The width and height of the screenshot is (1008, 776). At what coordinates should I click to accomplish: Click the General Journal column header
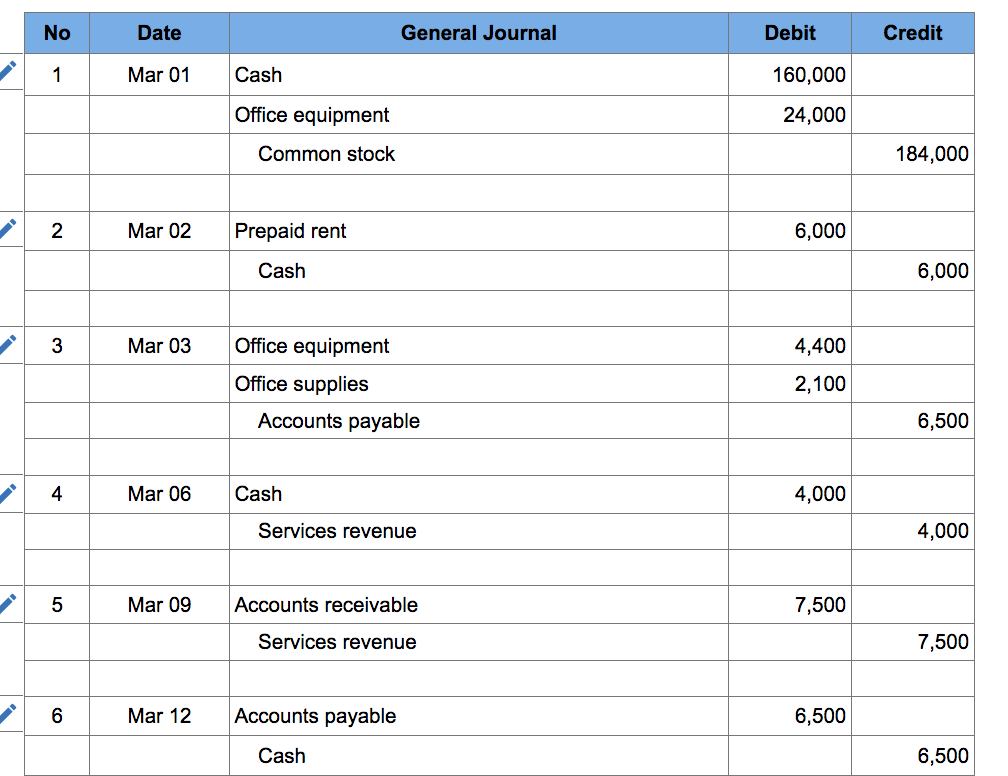pyautogui.click(x=479, y=33)
